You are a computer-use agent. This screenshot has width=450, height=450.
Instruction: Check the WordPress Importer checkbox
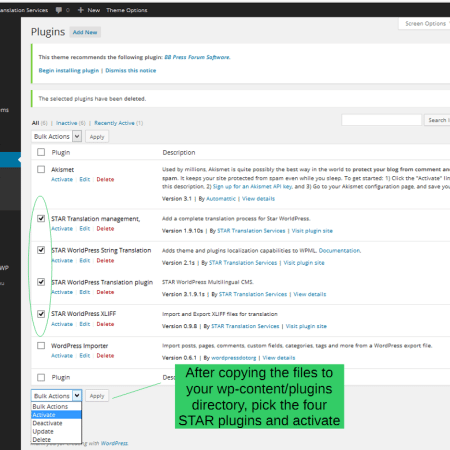41,345
